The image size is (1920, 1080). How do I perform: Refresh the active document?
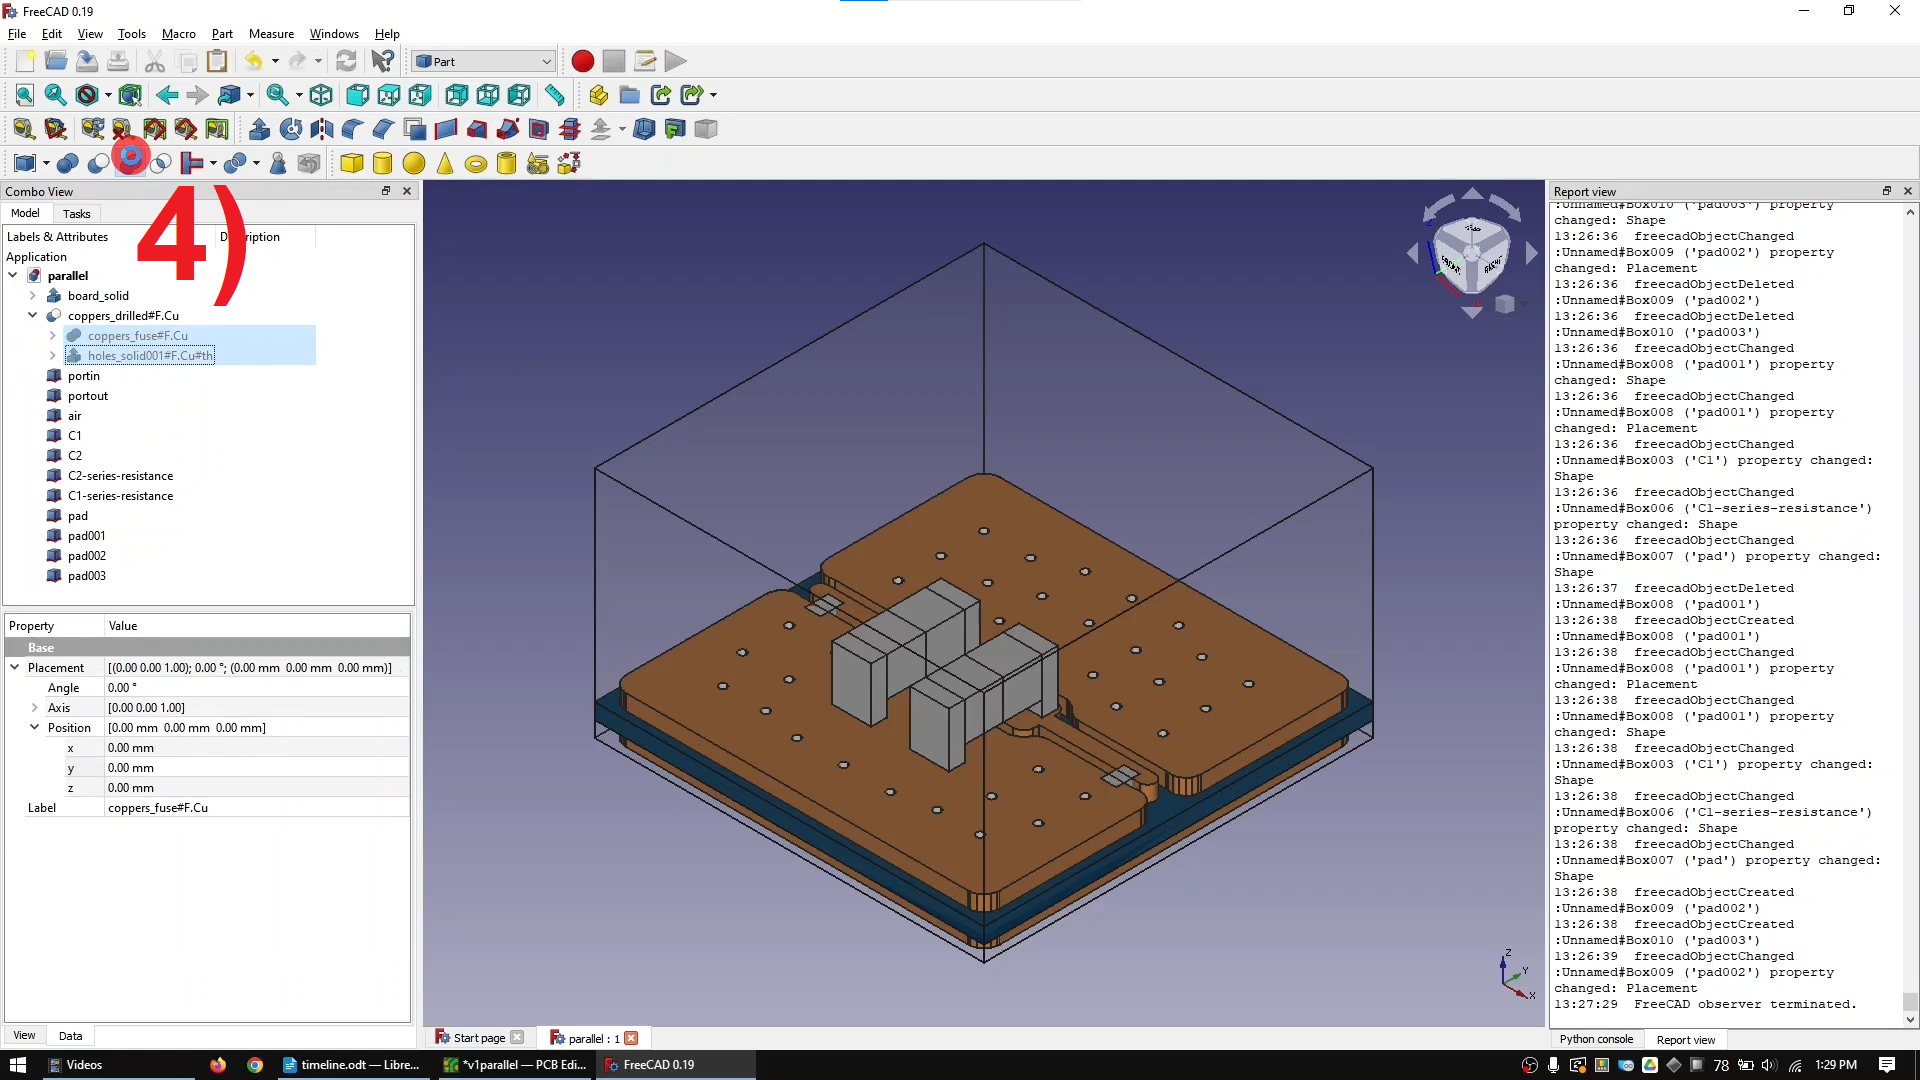pyautogui.click(x=347, y=61)
